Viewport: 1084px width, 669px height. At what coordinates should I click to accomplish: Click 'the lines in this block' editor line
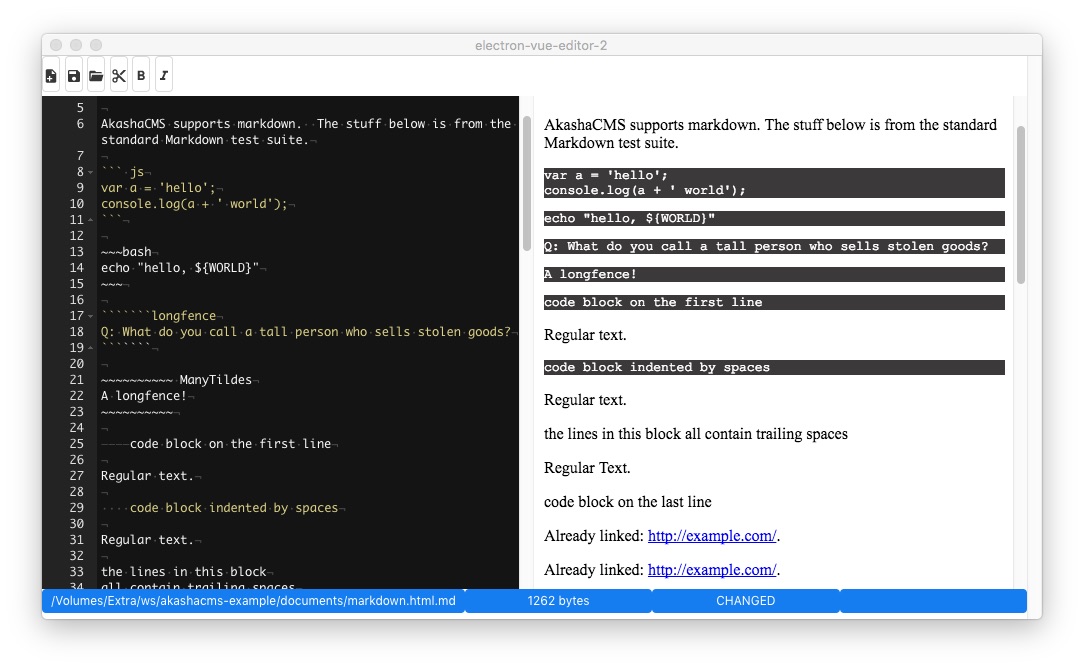(x=184, y=572)
